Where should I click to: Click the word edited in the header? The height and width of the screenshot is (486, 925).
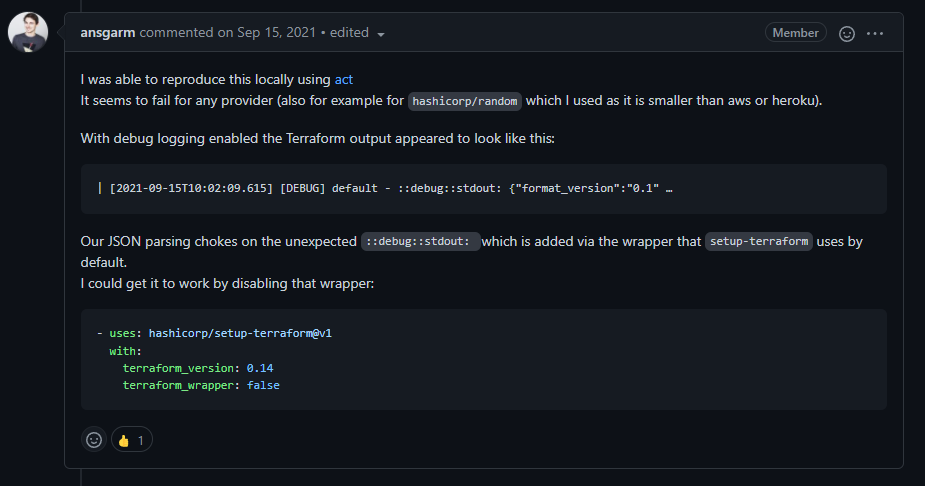[349, 32]
